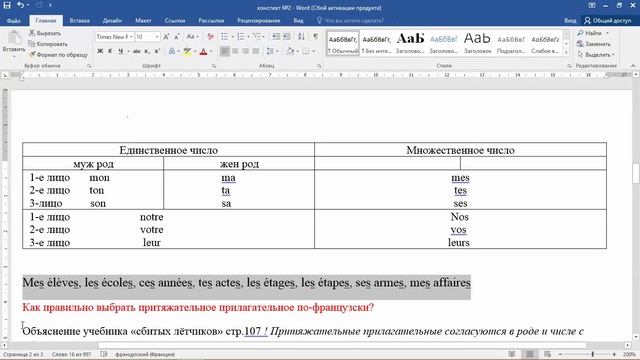This screenshot has height=360, width=640.
Task: Click Replace (Заменить)
Action: click(594, 44)
